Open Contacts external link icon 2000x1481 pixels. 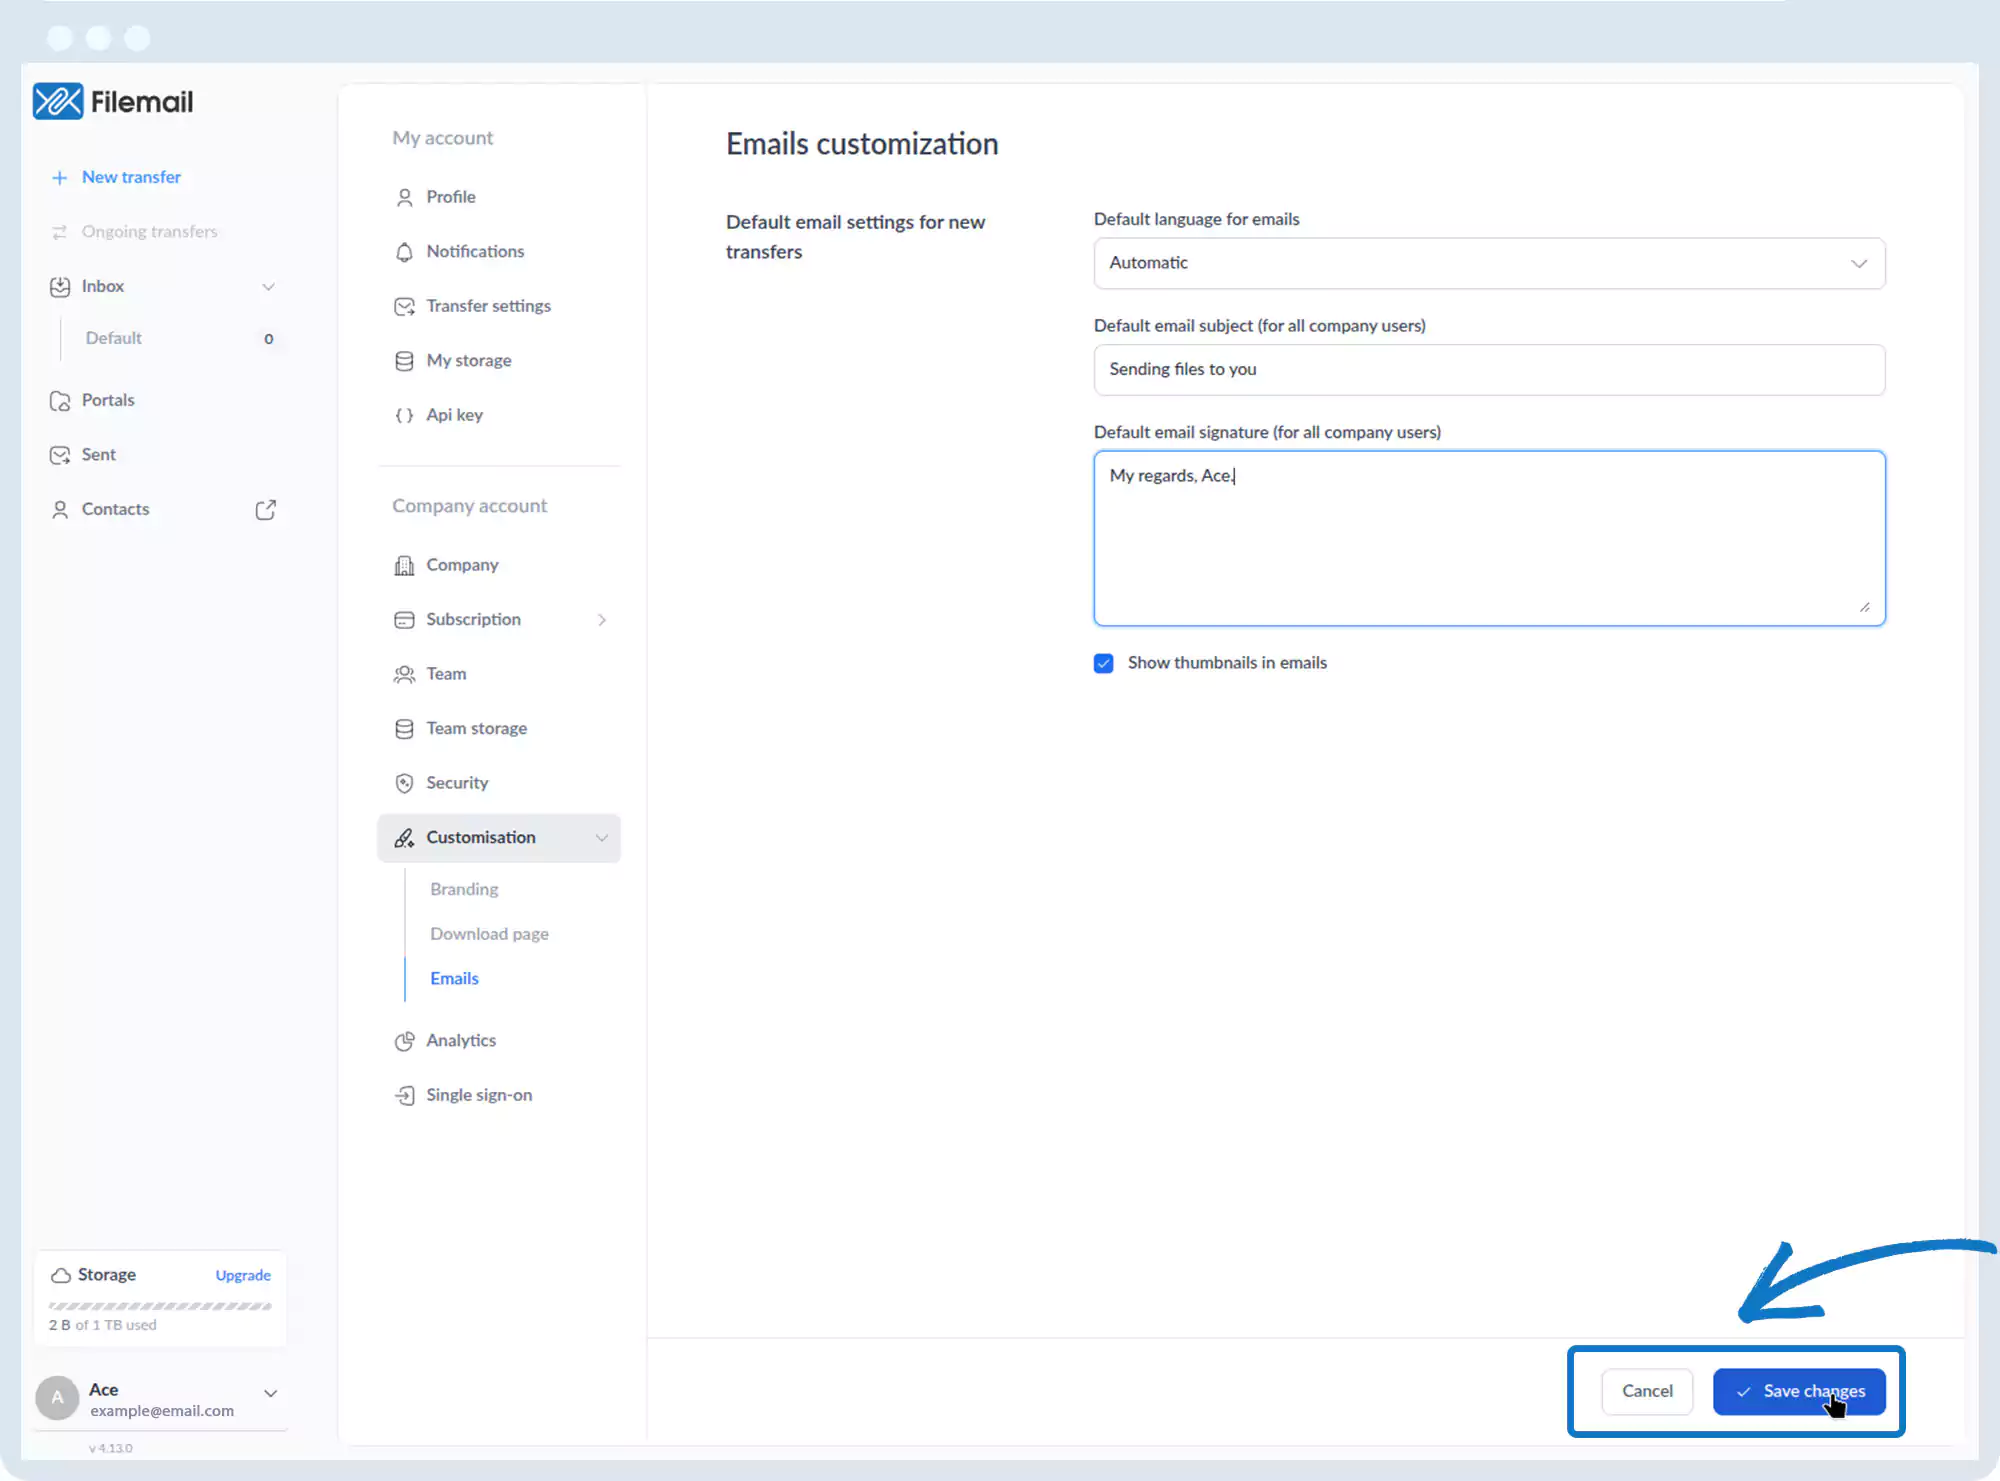pyautogui.click(x=265, y=510)
